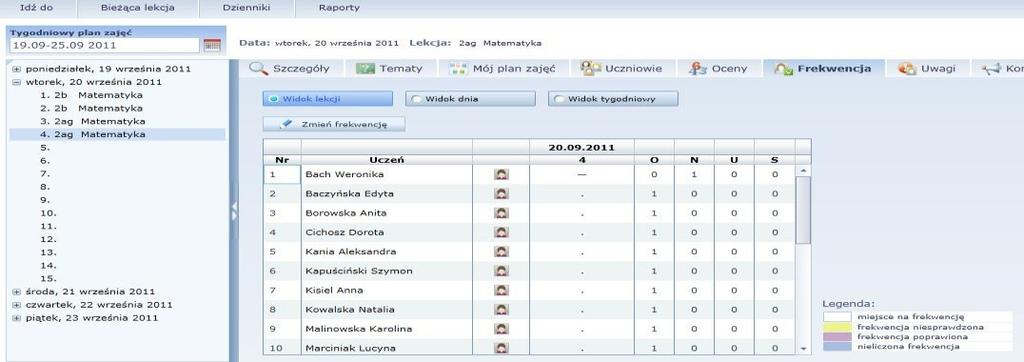This screenshot has height=362, width=1024.
Task: Switch to the Uwagi tab
Action: click(x=927, y=69)
